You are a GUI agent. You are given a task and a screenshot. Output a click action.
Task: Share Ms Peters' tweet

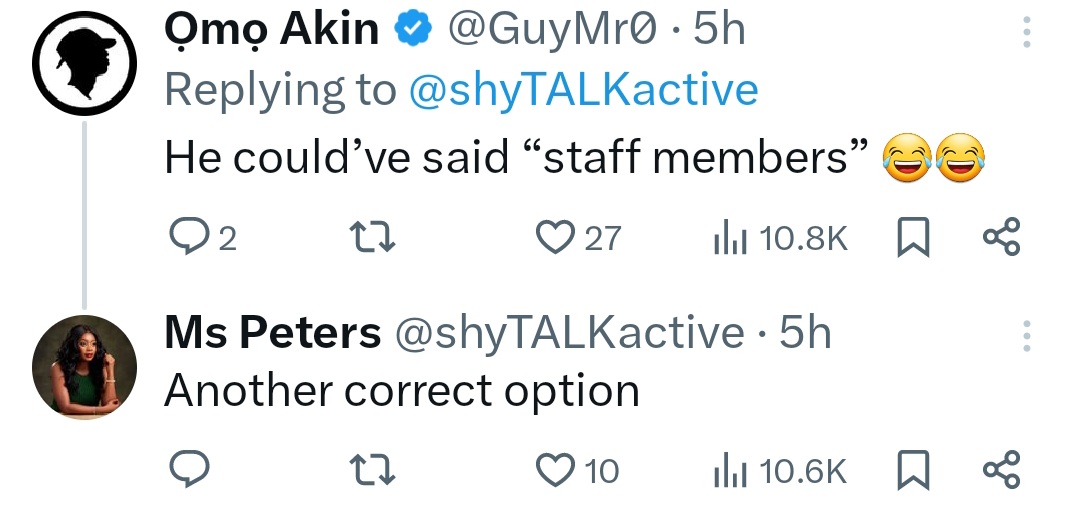click(1000, 469)
